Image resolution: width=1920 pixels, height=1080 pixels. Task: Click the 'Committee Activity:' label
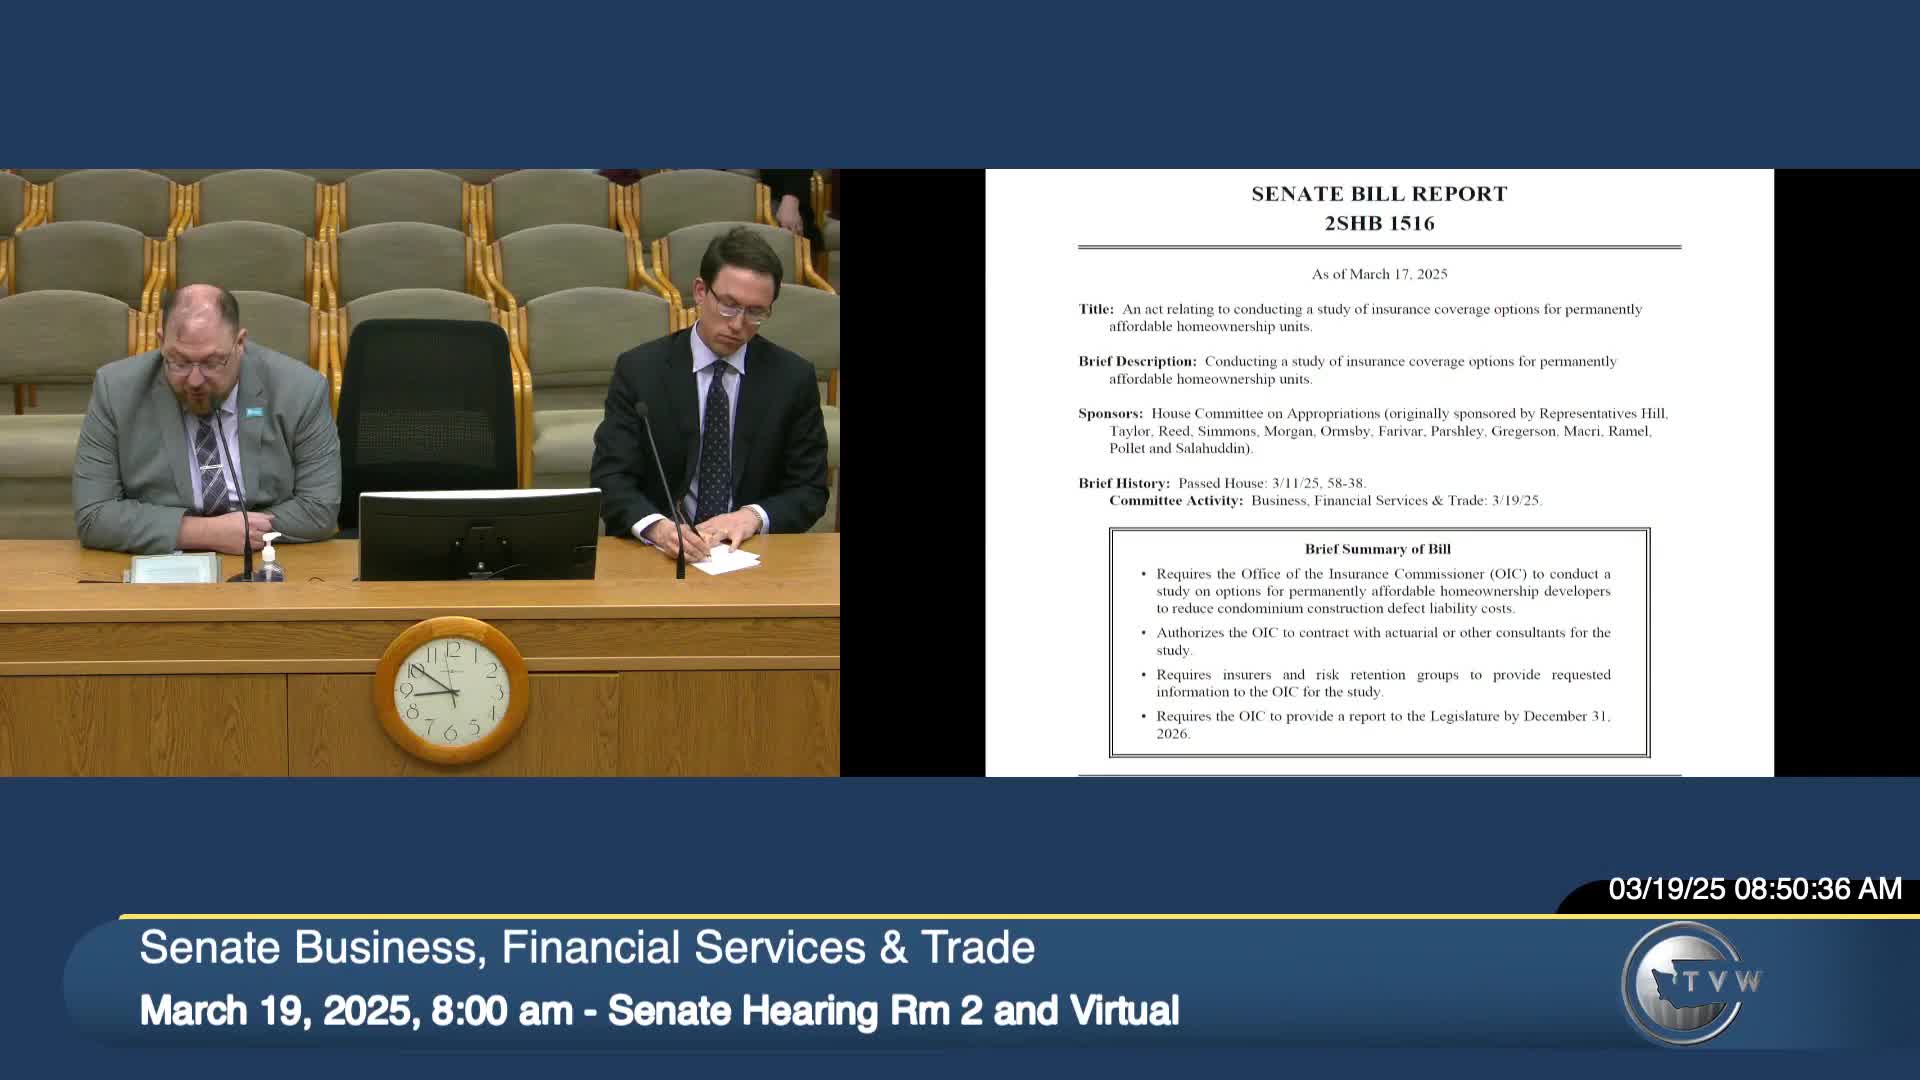[x=1175, y=500]
